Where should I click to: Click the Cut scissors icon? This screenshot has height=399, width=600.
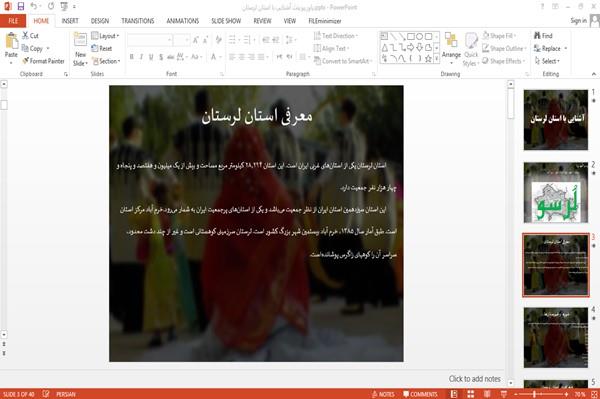point(25,36)
